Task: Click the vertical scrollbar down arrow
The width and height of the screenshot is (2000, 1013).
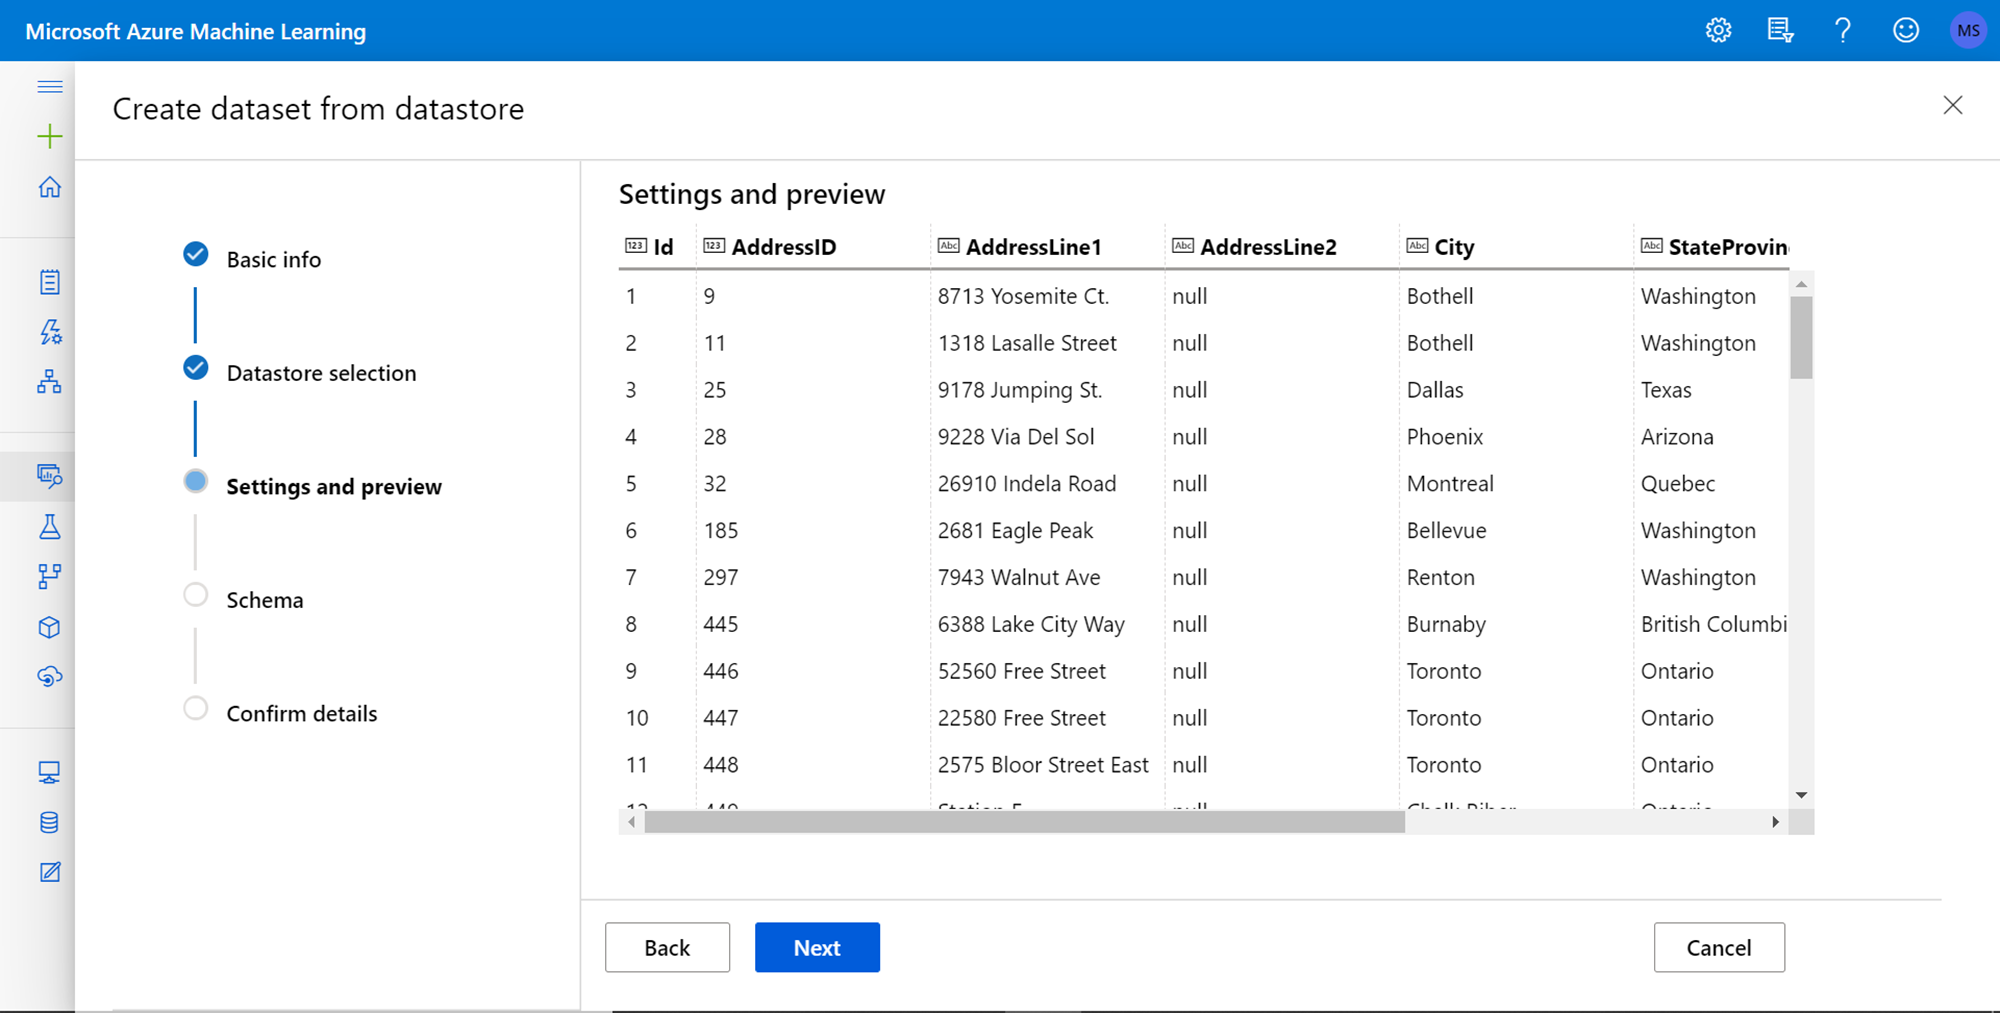Action: click(x=1801, y=795)
